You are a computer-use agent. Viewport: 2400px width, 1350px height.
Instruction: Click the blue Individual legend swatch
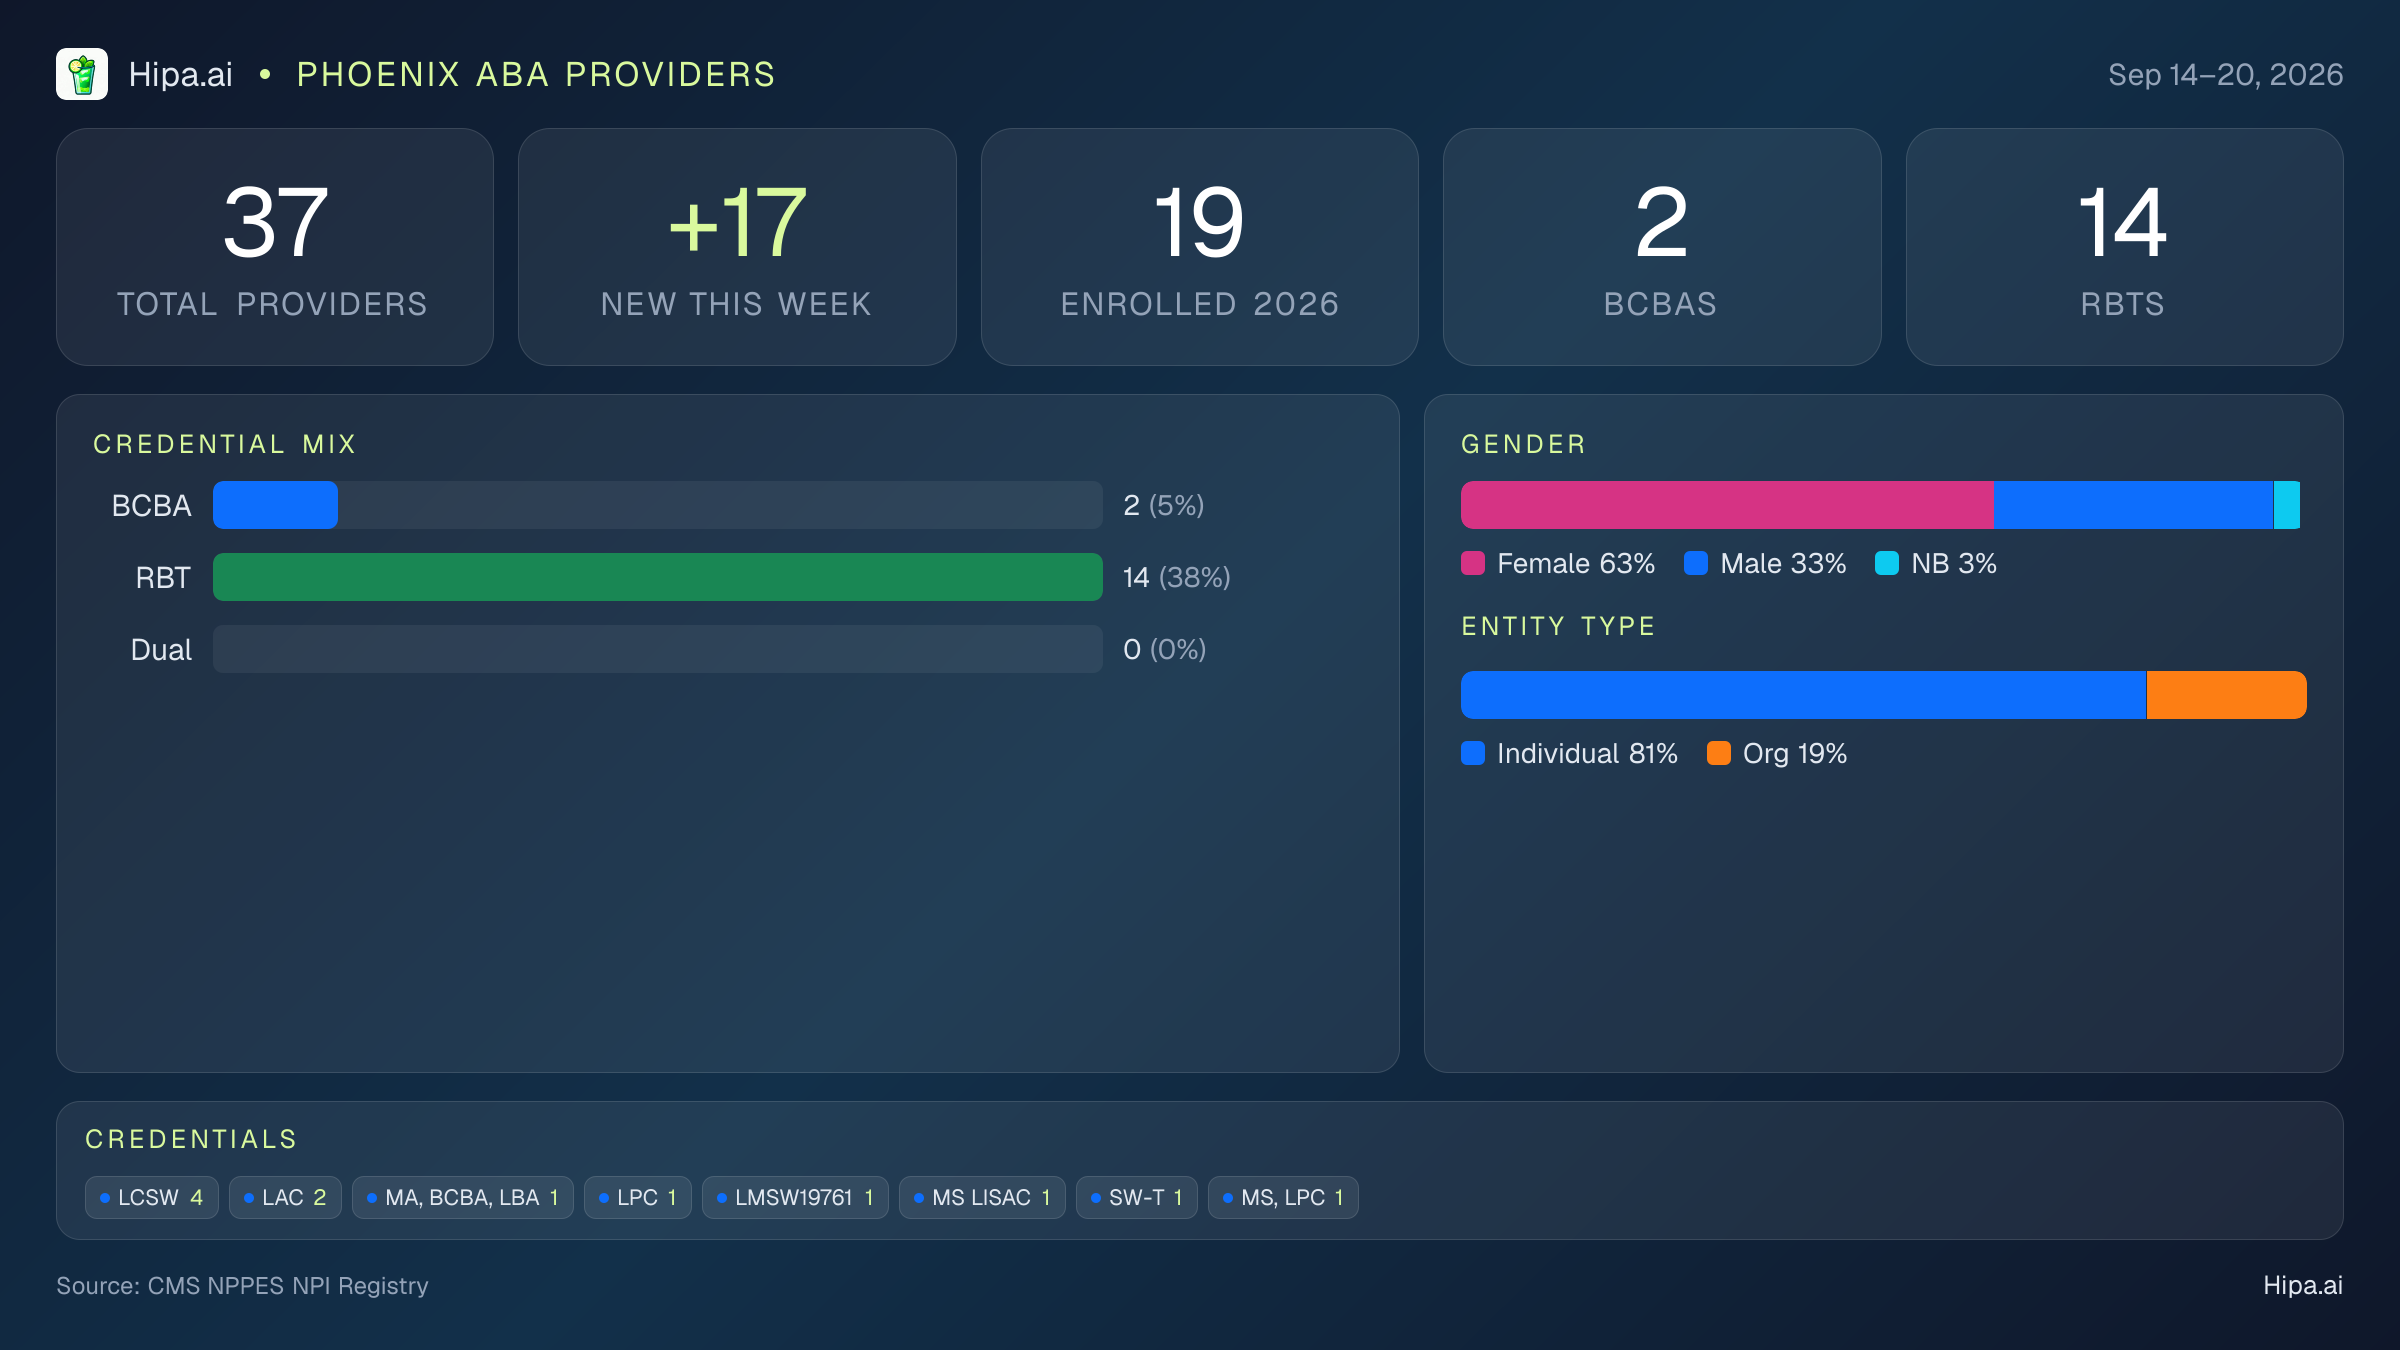click(x=1473, y=753)
